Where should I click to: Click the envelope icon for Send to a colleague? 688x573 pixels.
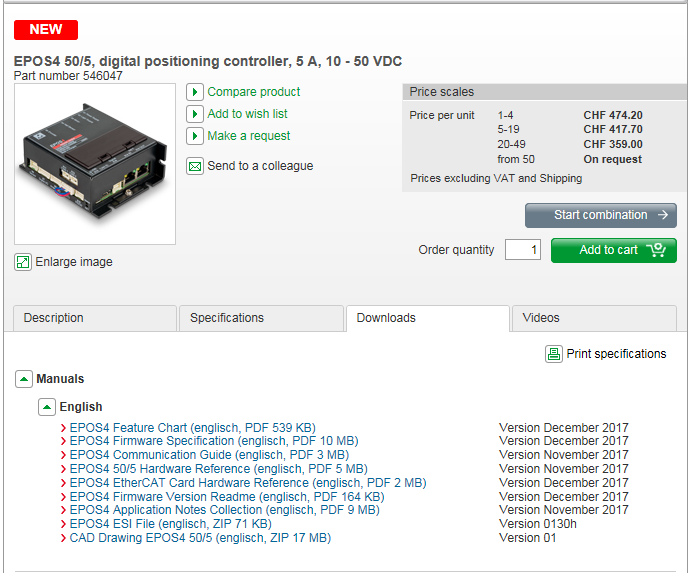click(195, 166)
